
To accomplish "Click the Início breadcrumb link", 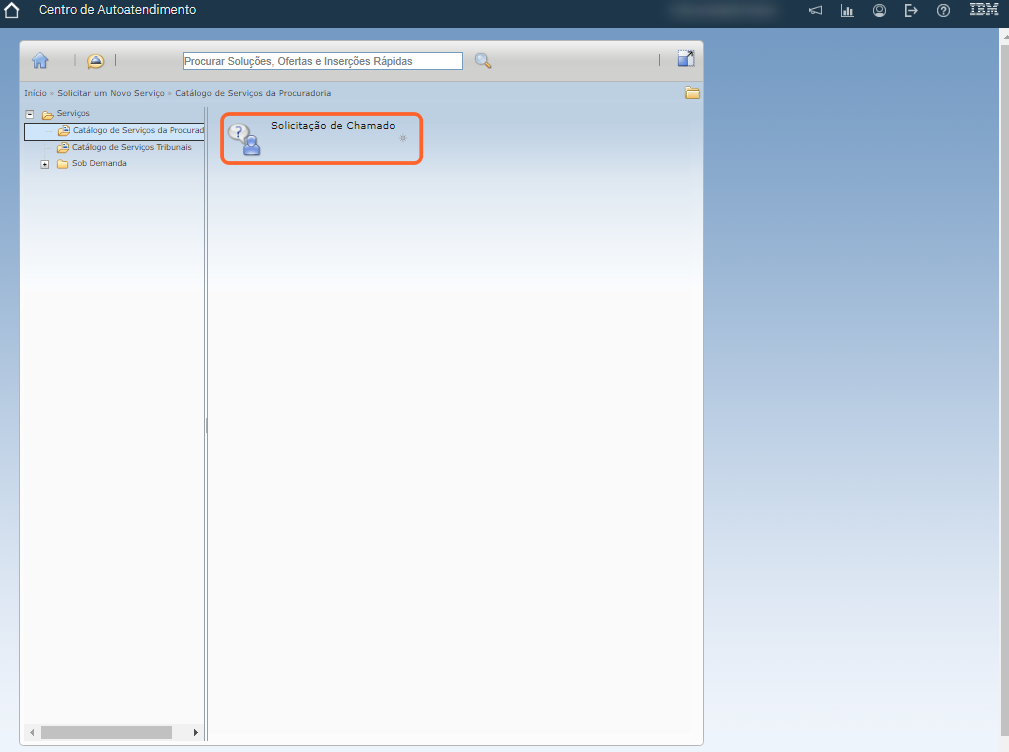I will click(35, 93).
